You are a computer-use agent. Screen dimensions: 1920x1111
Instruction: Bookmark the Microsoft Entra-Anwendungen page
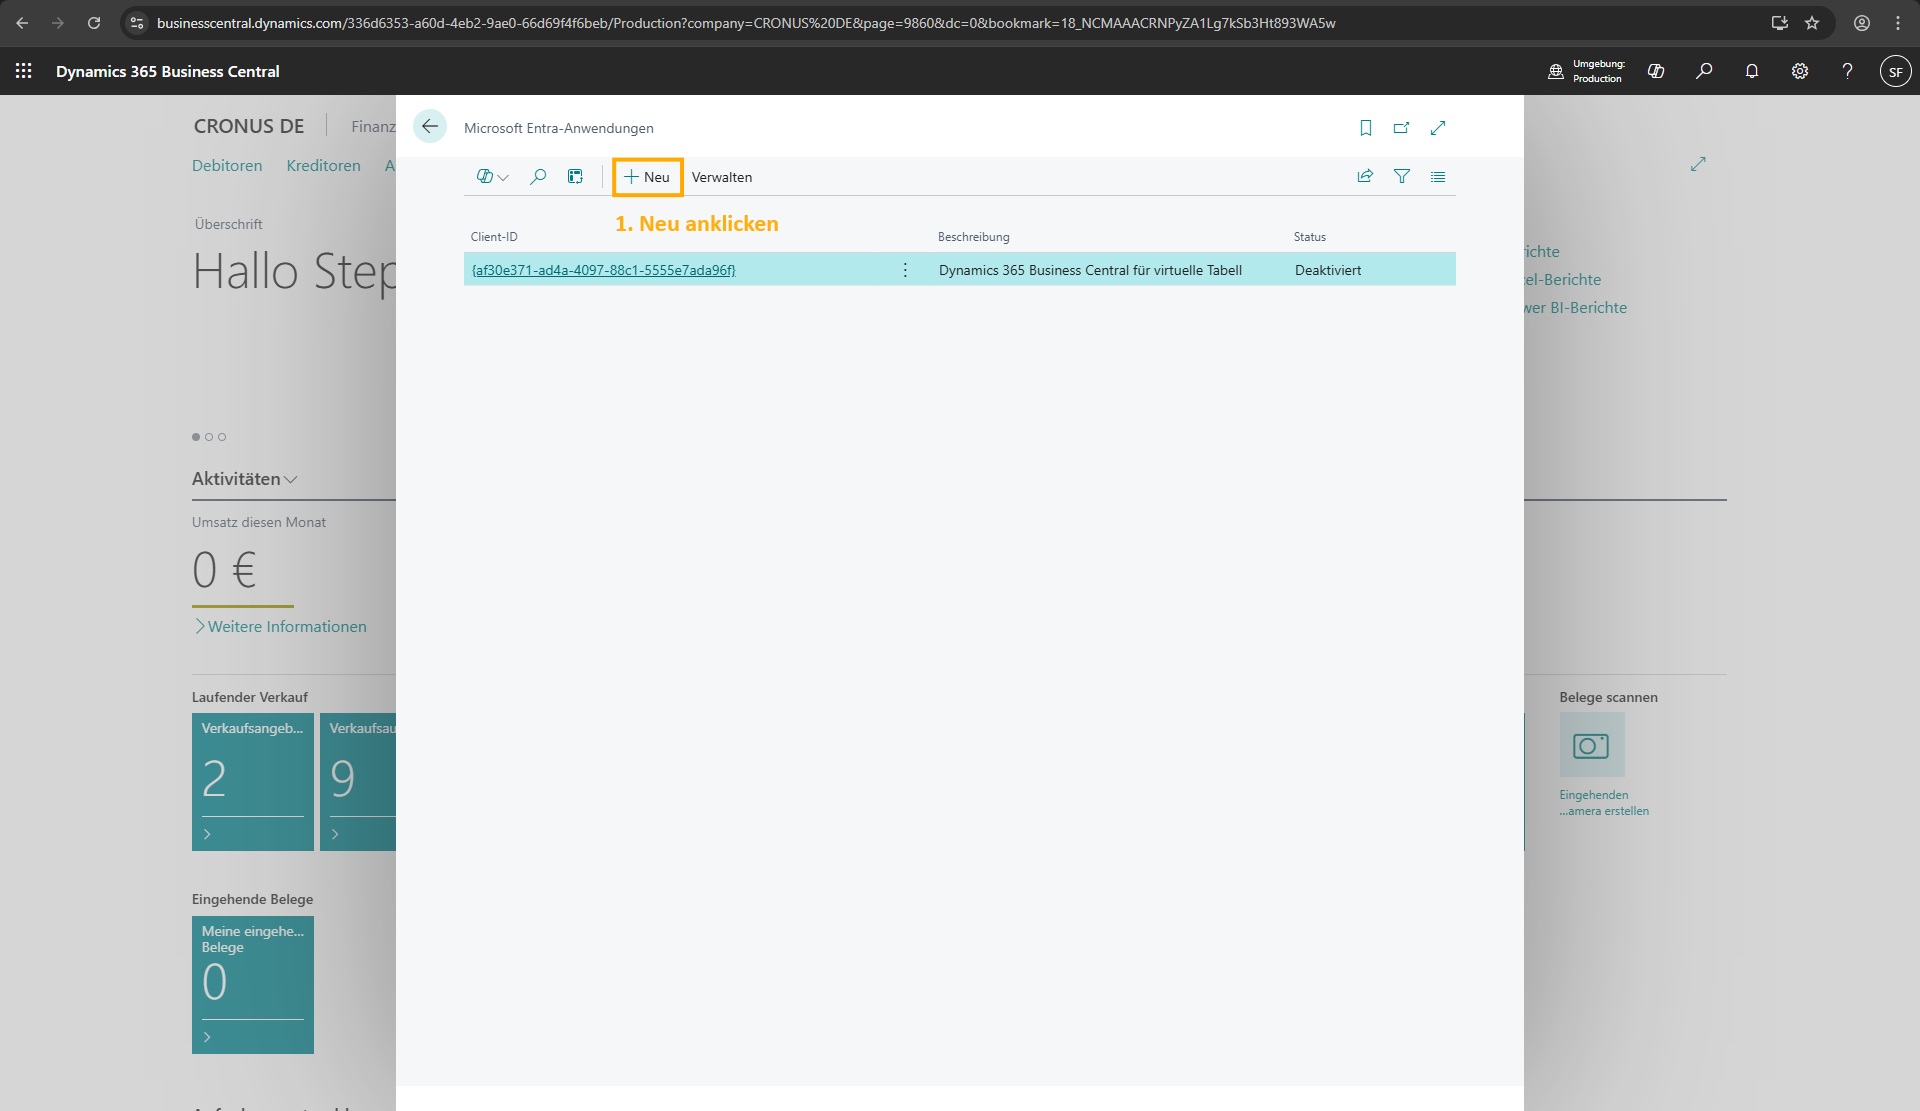(x=1366, y=128)
